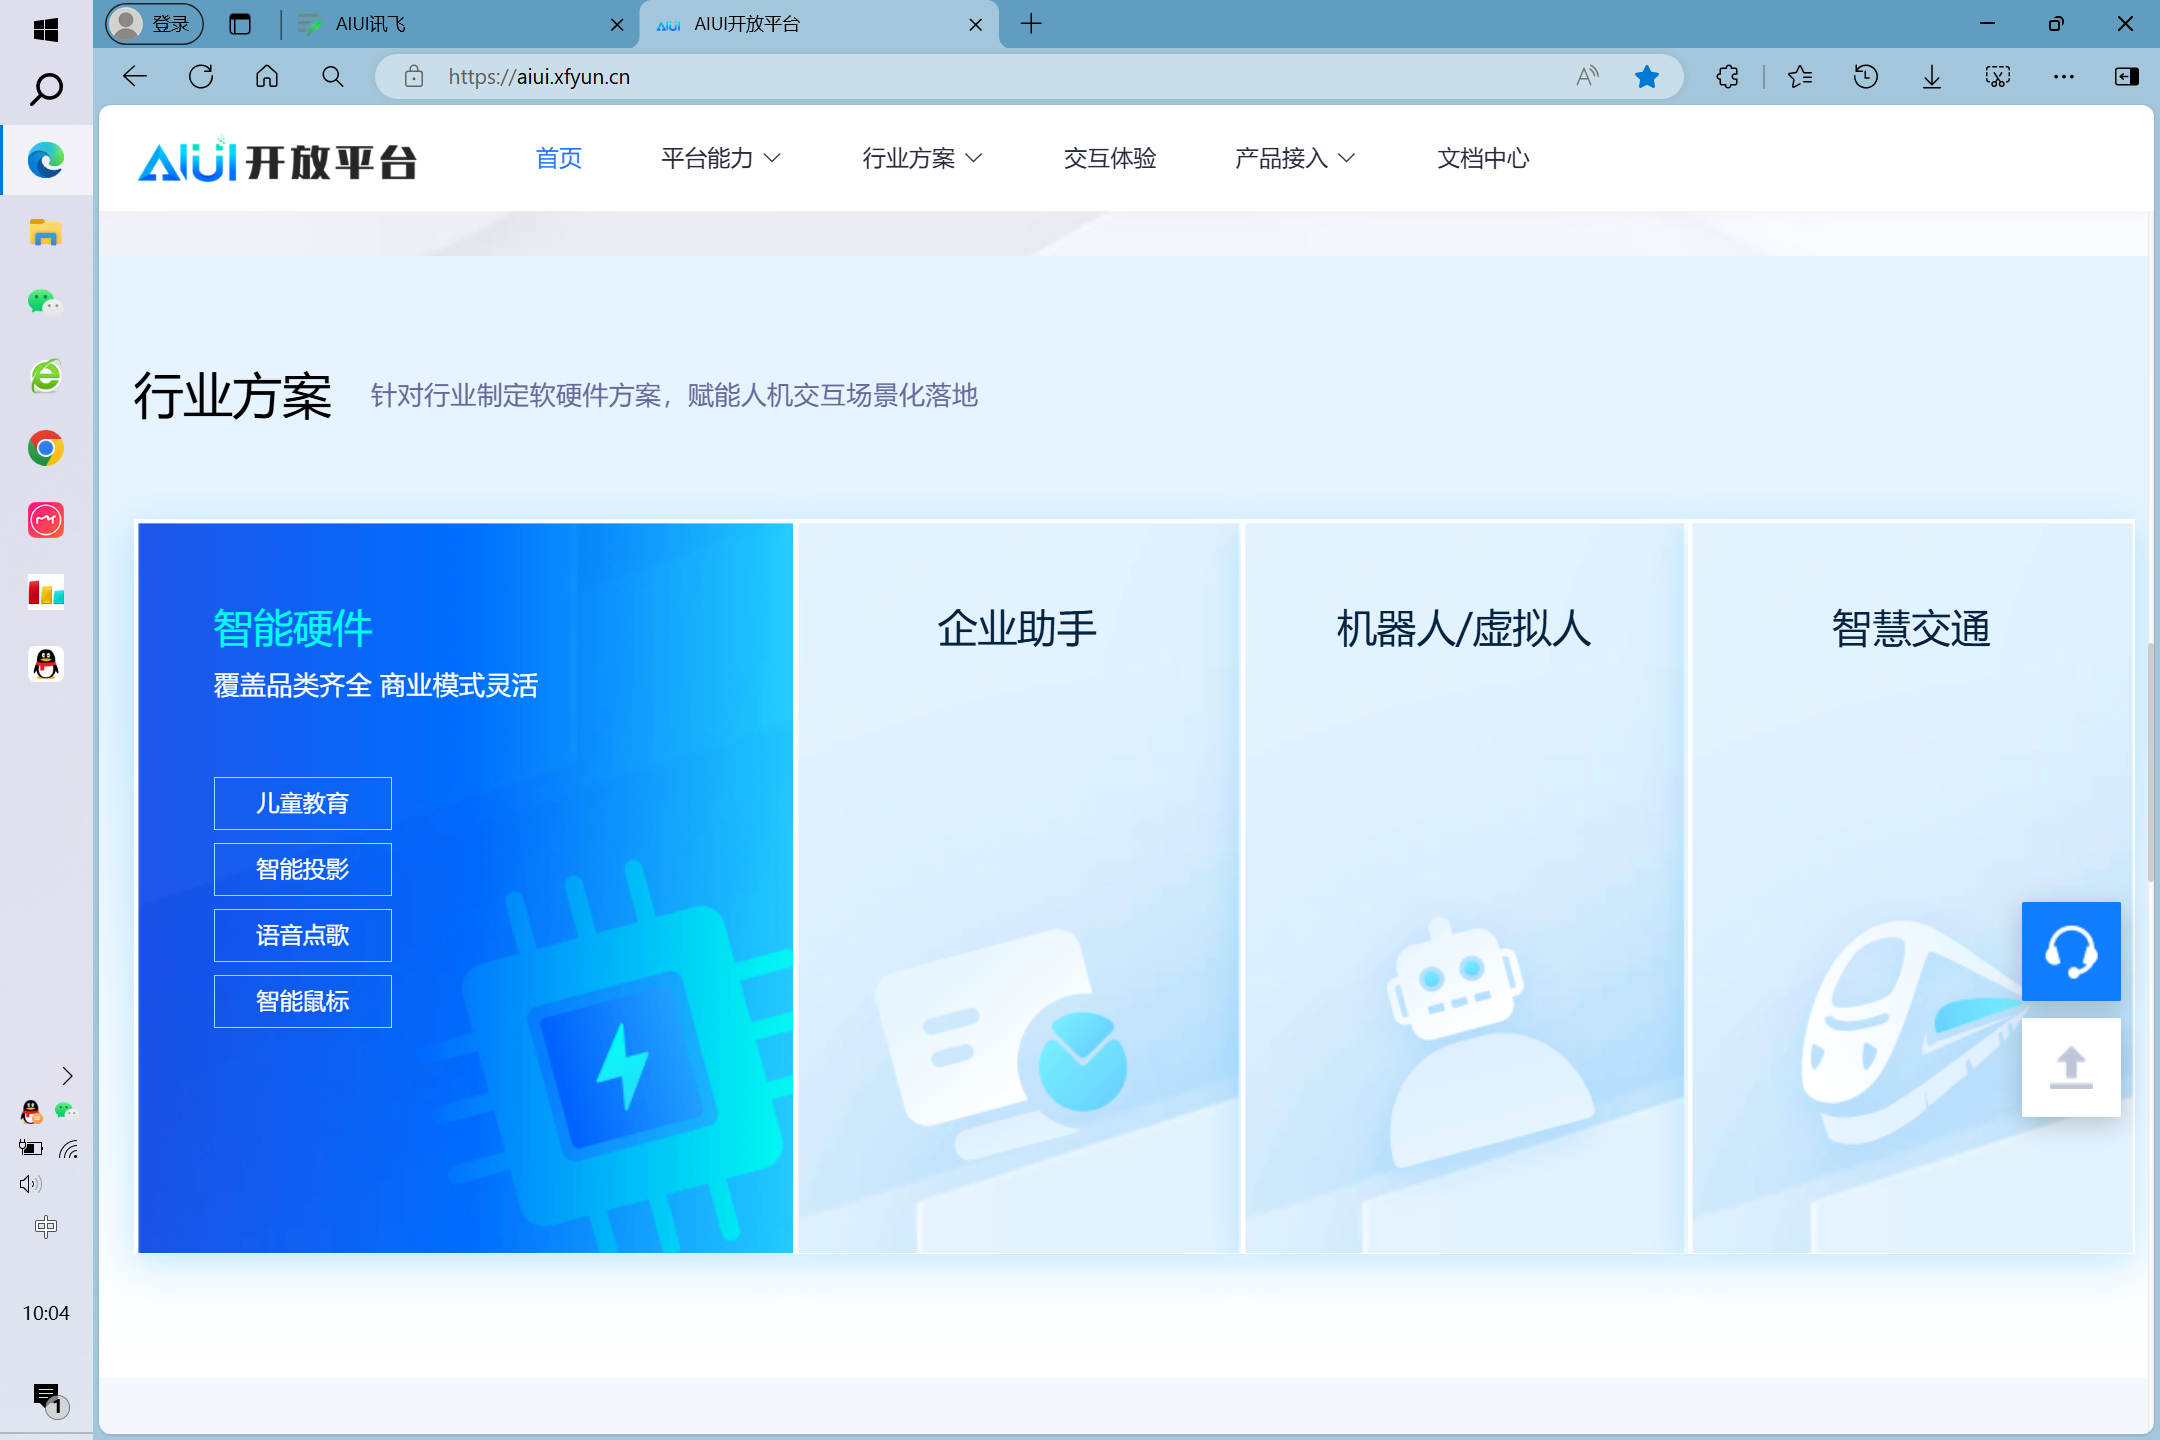The height and width of the screenshot is (1440, 2160).
Task: Click the back-to-top arrow button
Action: coord(2070,1067)
